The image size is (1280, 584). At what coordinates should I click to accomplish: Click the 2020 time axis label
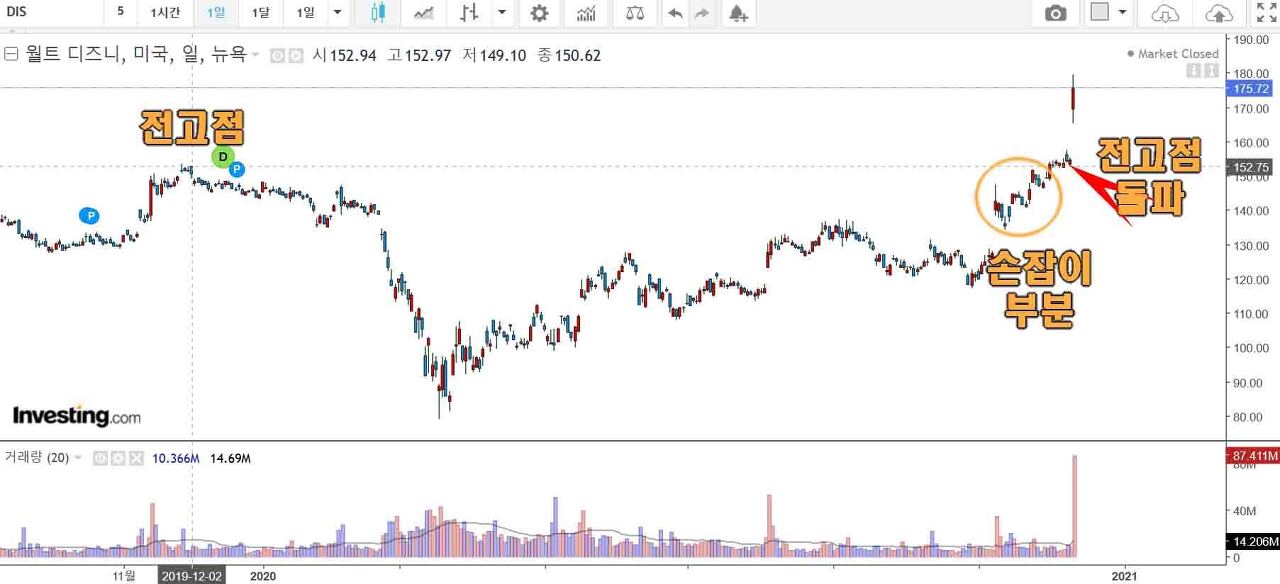coord(262,575)
